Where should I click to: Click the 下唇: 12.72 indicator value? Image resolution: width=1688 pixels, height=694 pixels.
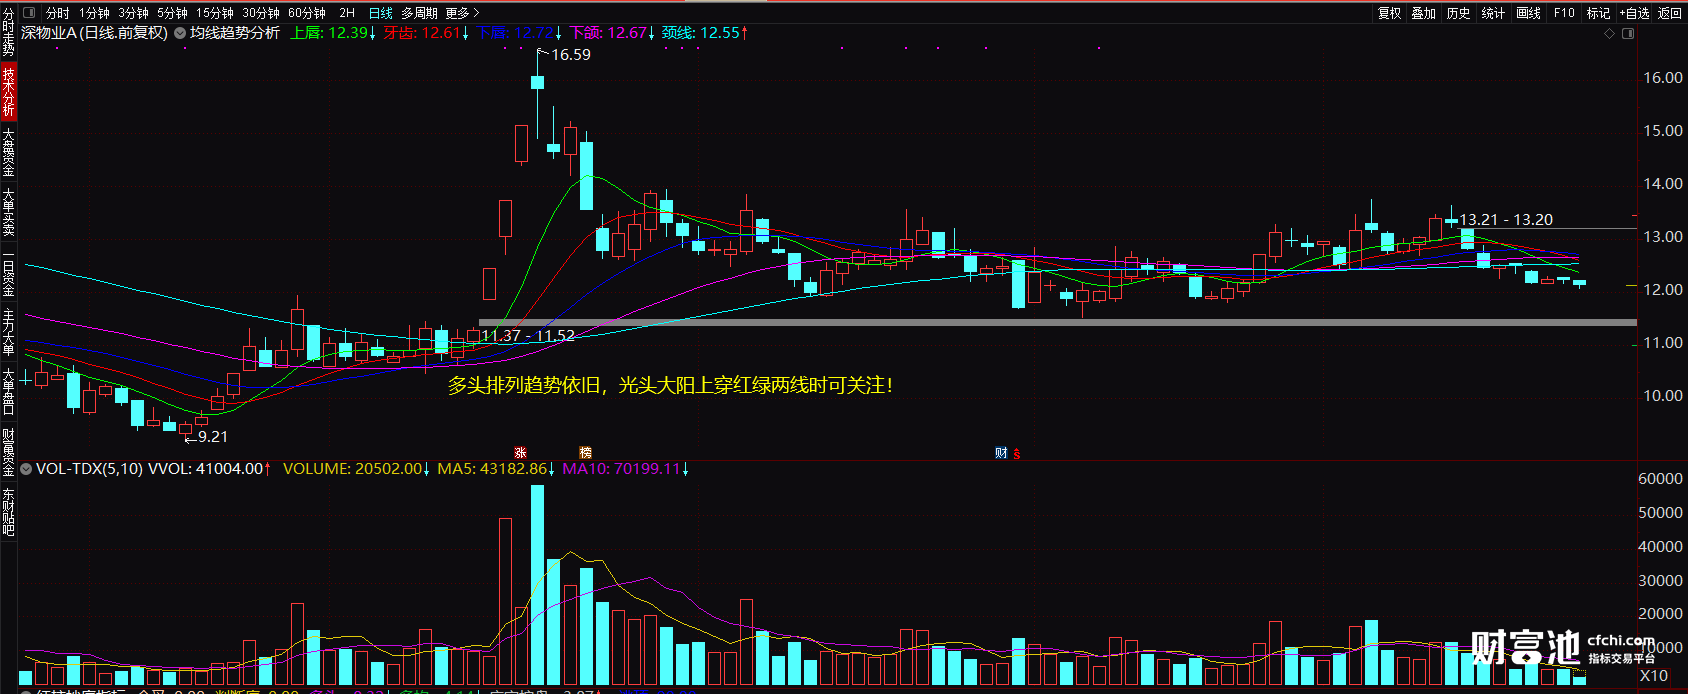click(519, 33)
